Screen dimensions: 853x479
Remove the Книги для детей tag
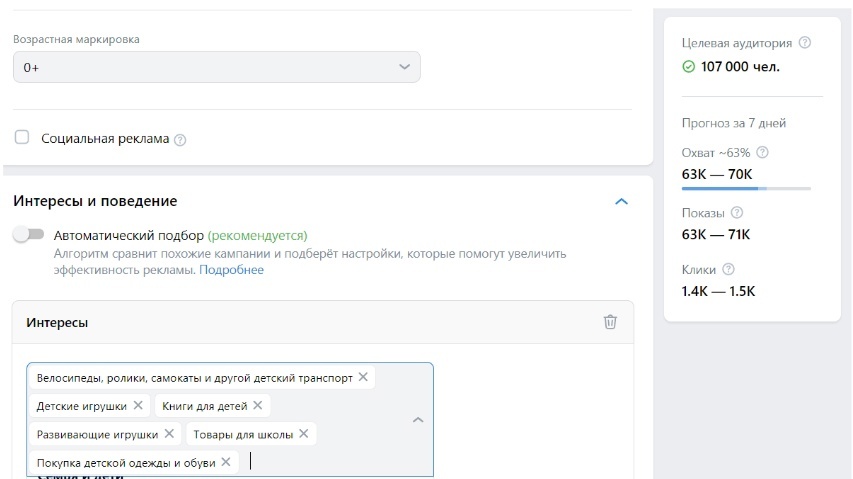(x=258, y=405)
